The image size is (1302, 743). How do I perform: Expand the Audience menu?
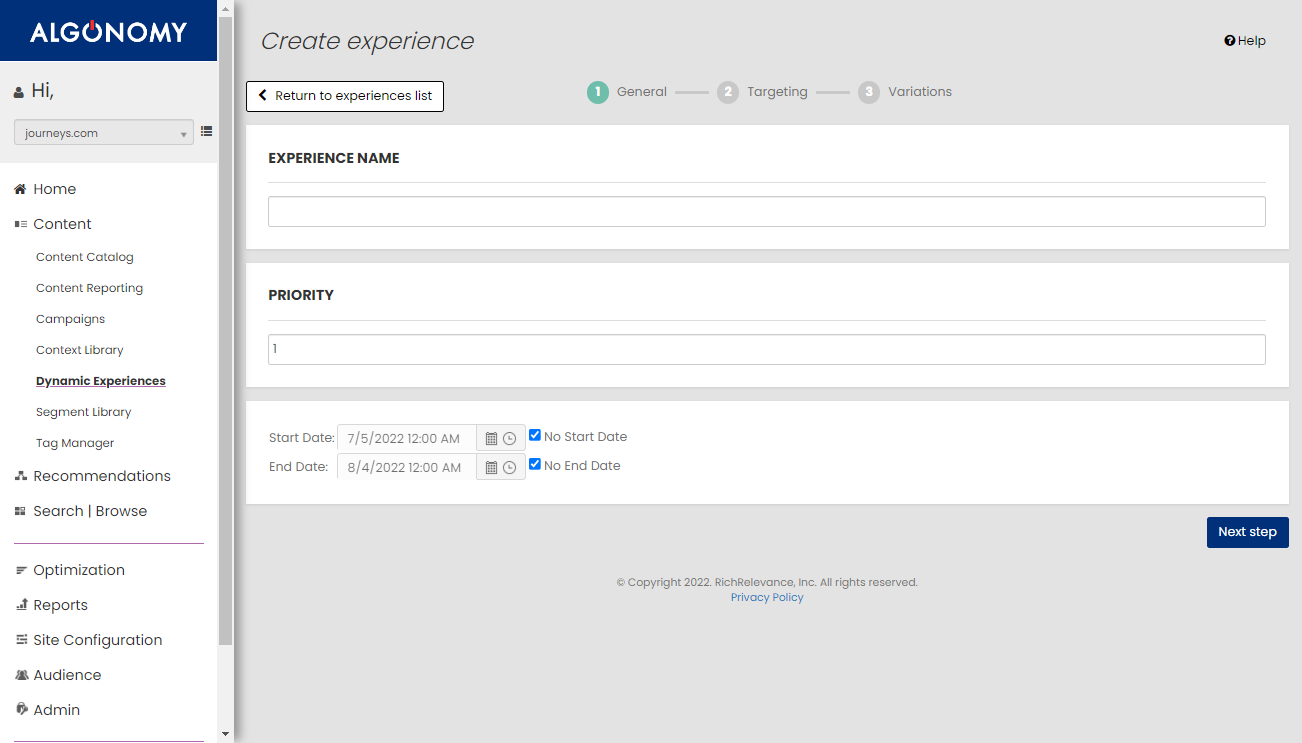(x=67, y=675)
